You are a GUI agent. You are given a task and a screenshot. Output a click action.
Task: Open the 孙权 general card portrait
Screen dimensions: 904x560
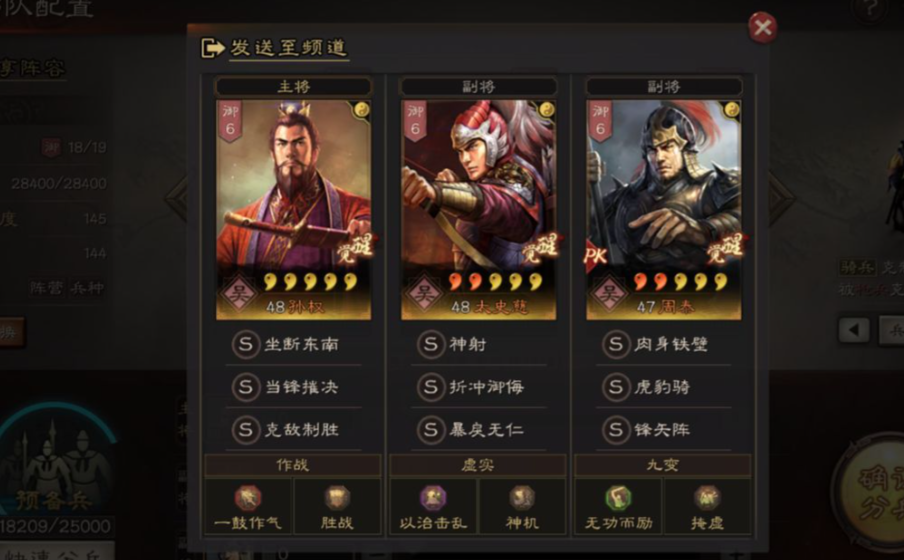coord(293,210)
